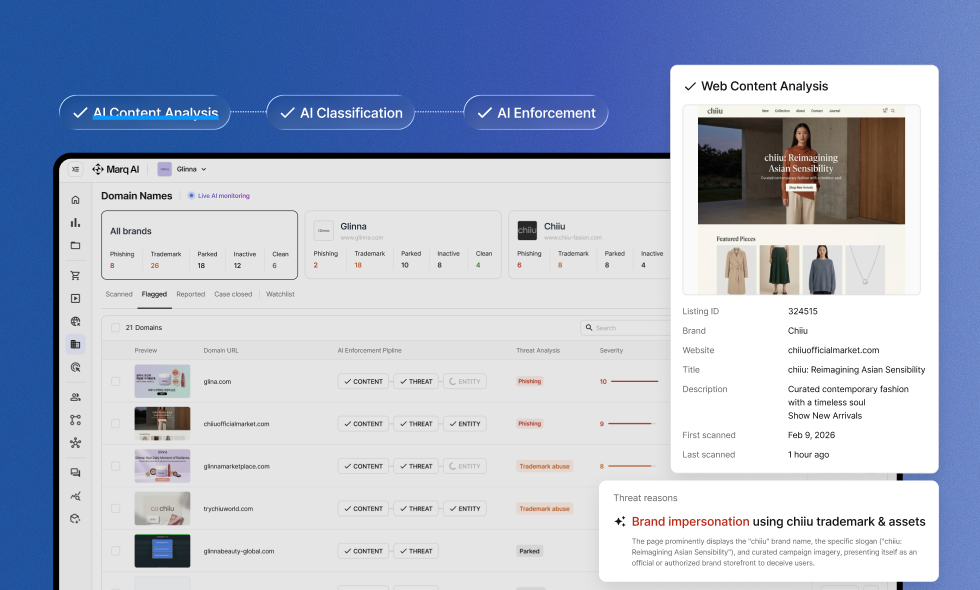This screenshot has height=590, width=980.
Task: Click the Severity column header
Action: (x=611, y=351)
